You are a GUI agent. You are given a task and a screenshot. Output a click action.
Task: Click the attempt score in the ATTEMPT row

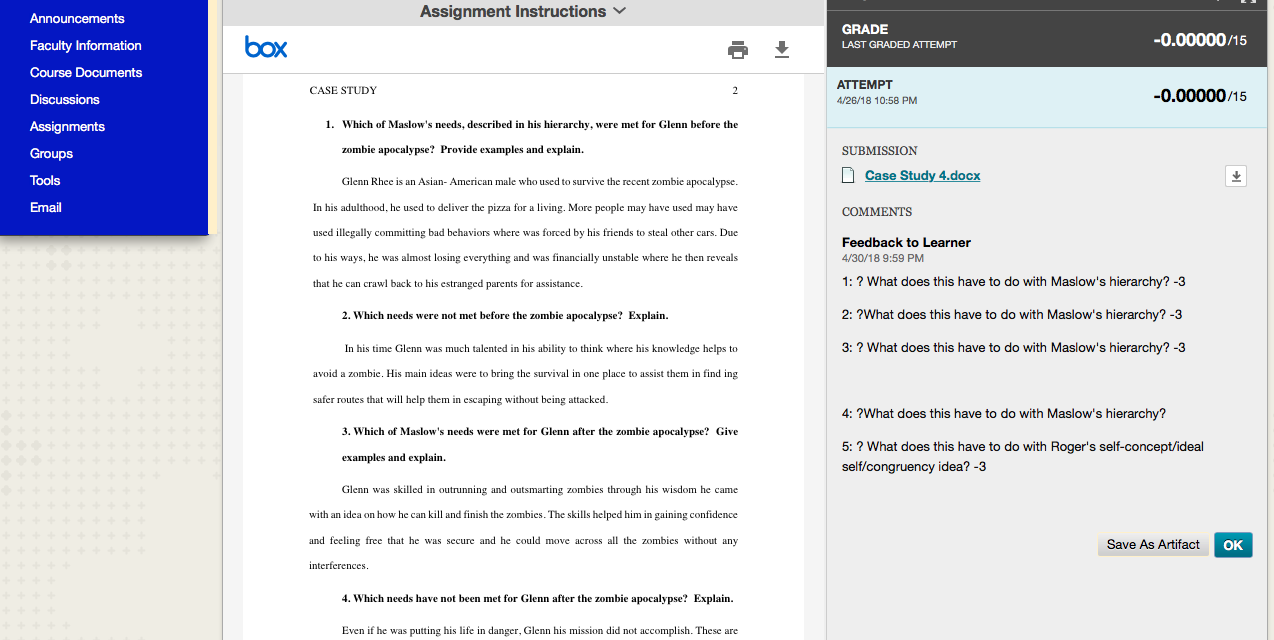click(1200, 96)
